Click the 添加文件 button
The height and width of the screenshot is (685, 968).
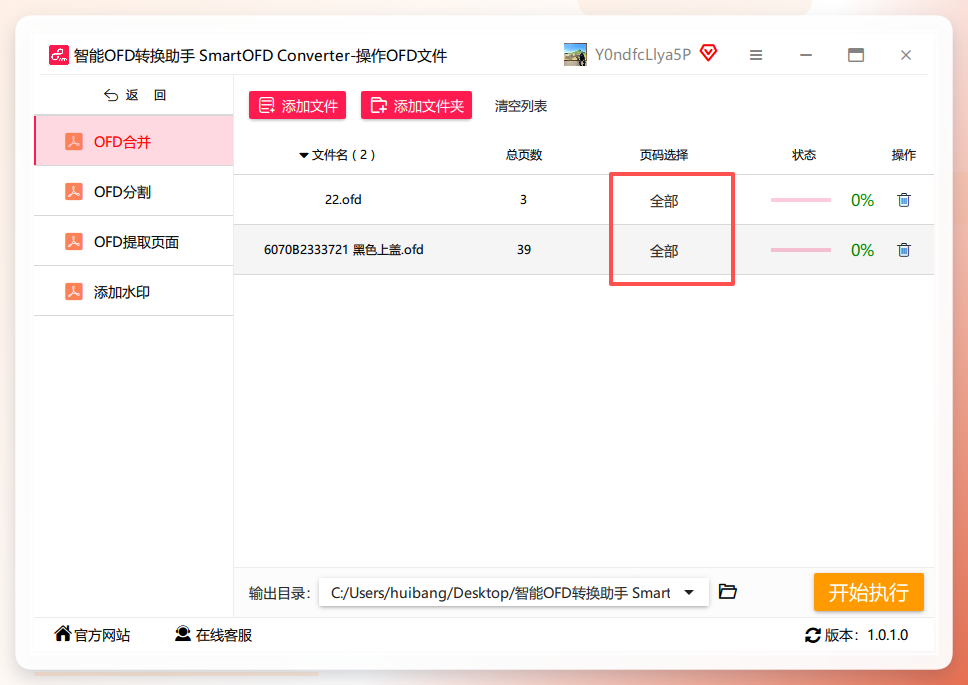pyautogui.click(x=298, y=106)
